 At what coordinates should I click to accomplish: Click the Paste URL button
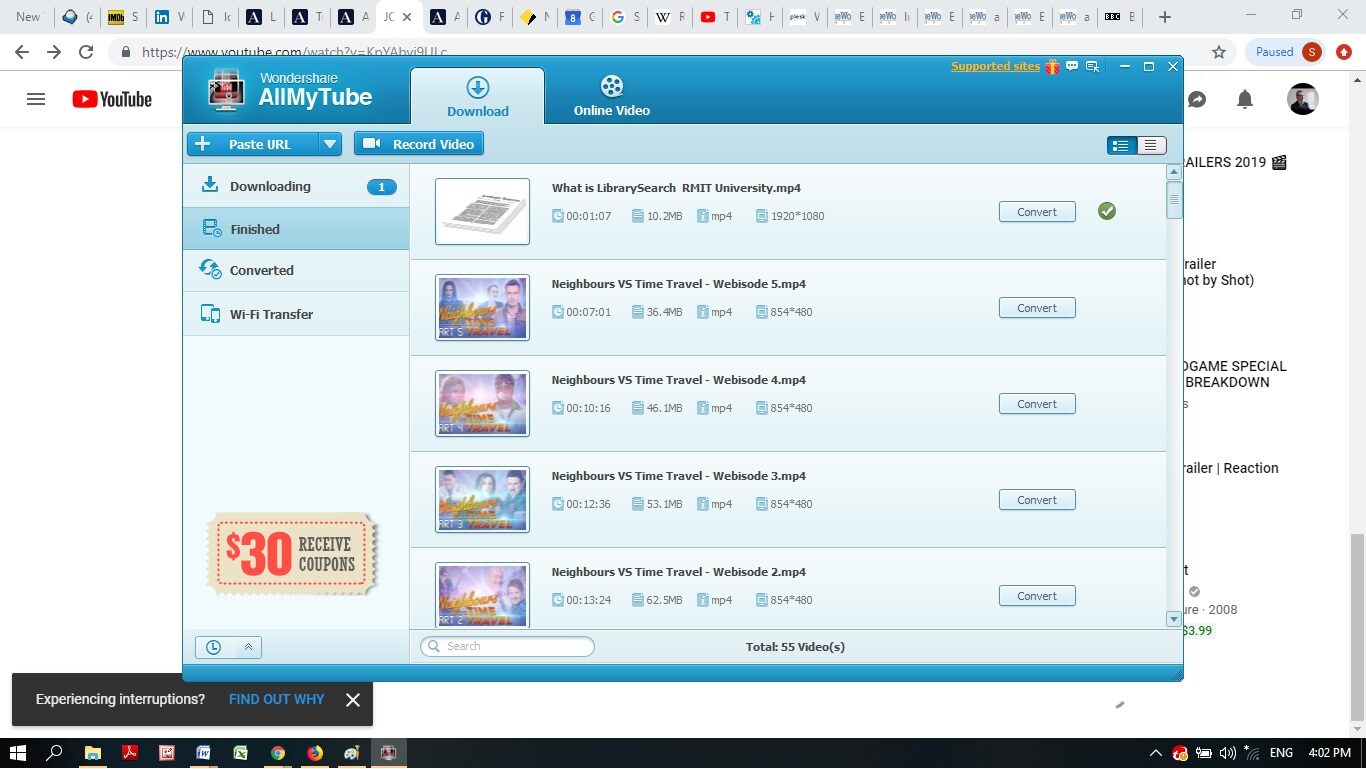tap(253, 144)
